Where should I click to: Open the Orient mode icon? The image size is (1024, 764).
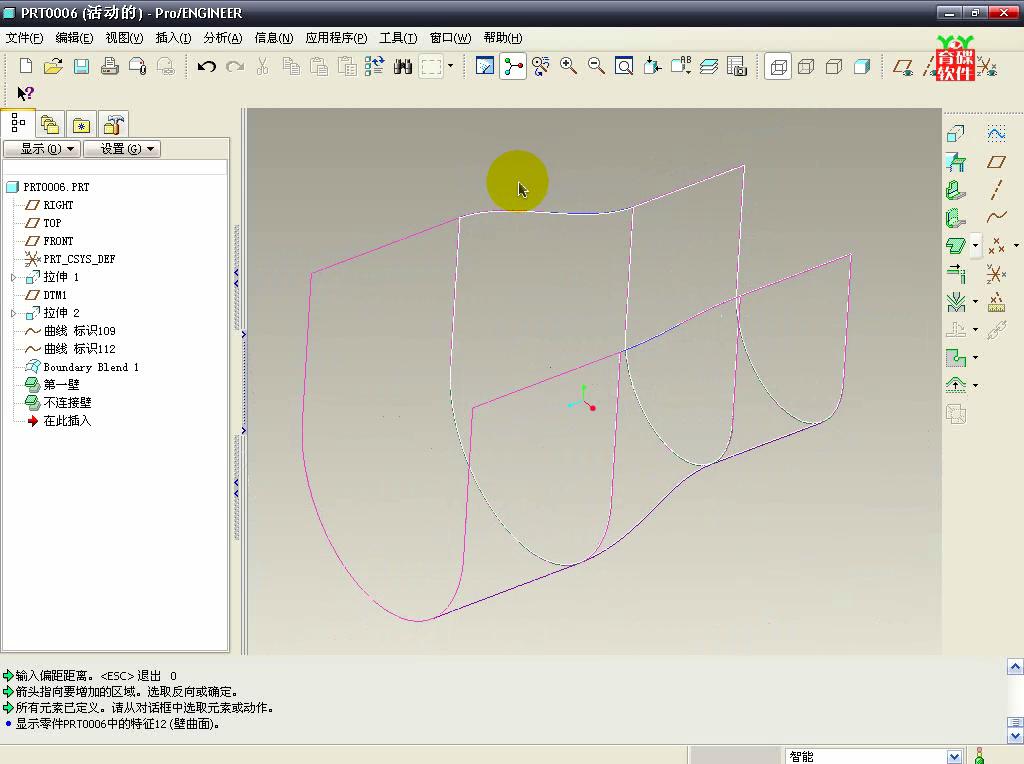click(x=540, y=66)
